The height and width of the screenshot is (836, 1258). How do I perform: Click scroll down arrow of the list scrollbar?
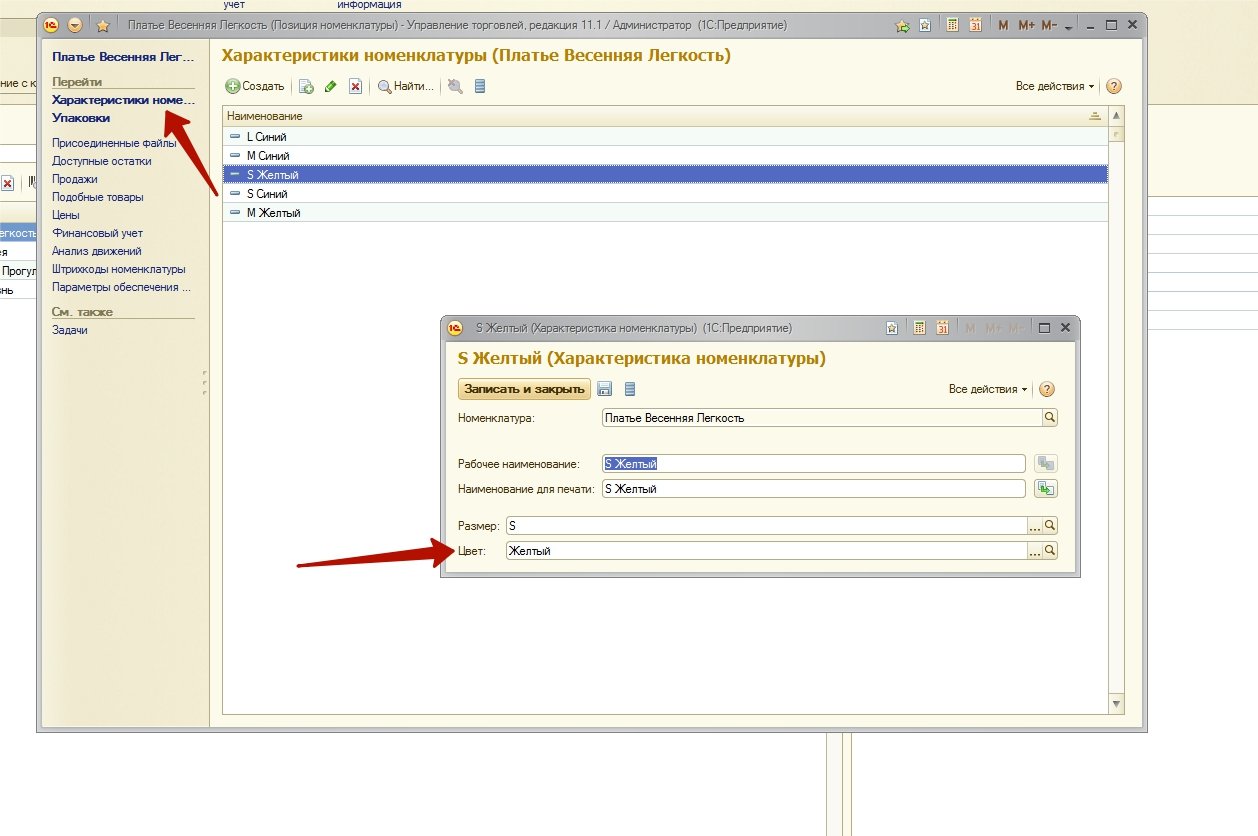tap(1117, 705)
